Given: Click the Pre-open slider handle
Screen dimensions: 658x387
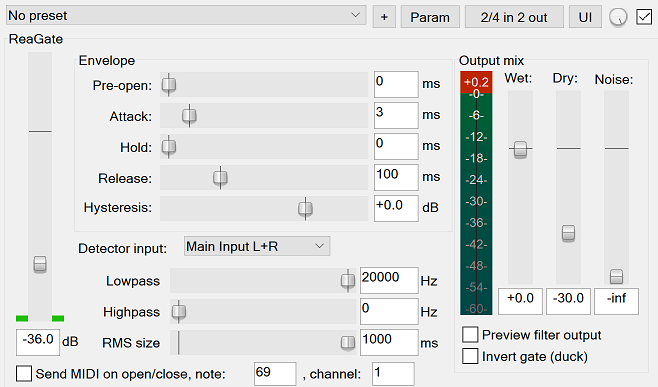Looking at the screenshot, I should click(169, 84).
